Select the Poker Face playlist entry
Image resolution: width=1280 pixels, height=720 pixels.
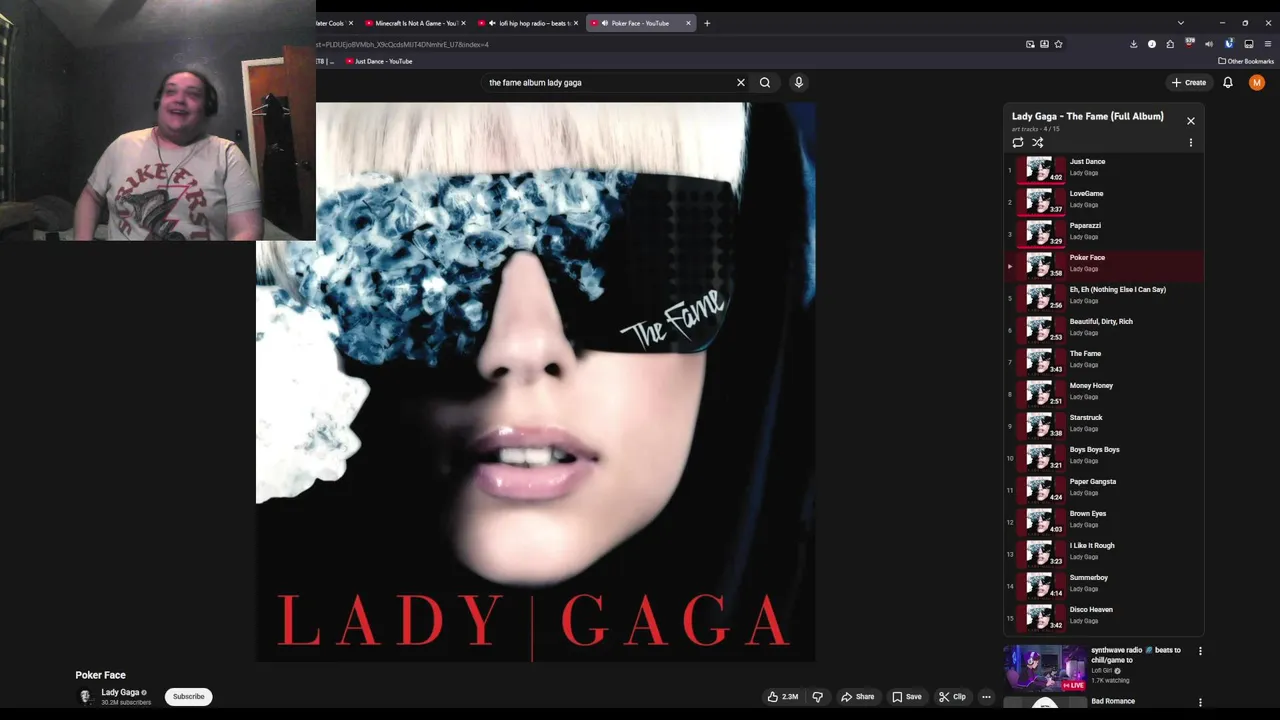[x=1104, y=264]
